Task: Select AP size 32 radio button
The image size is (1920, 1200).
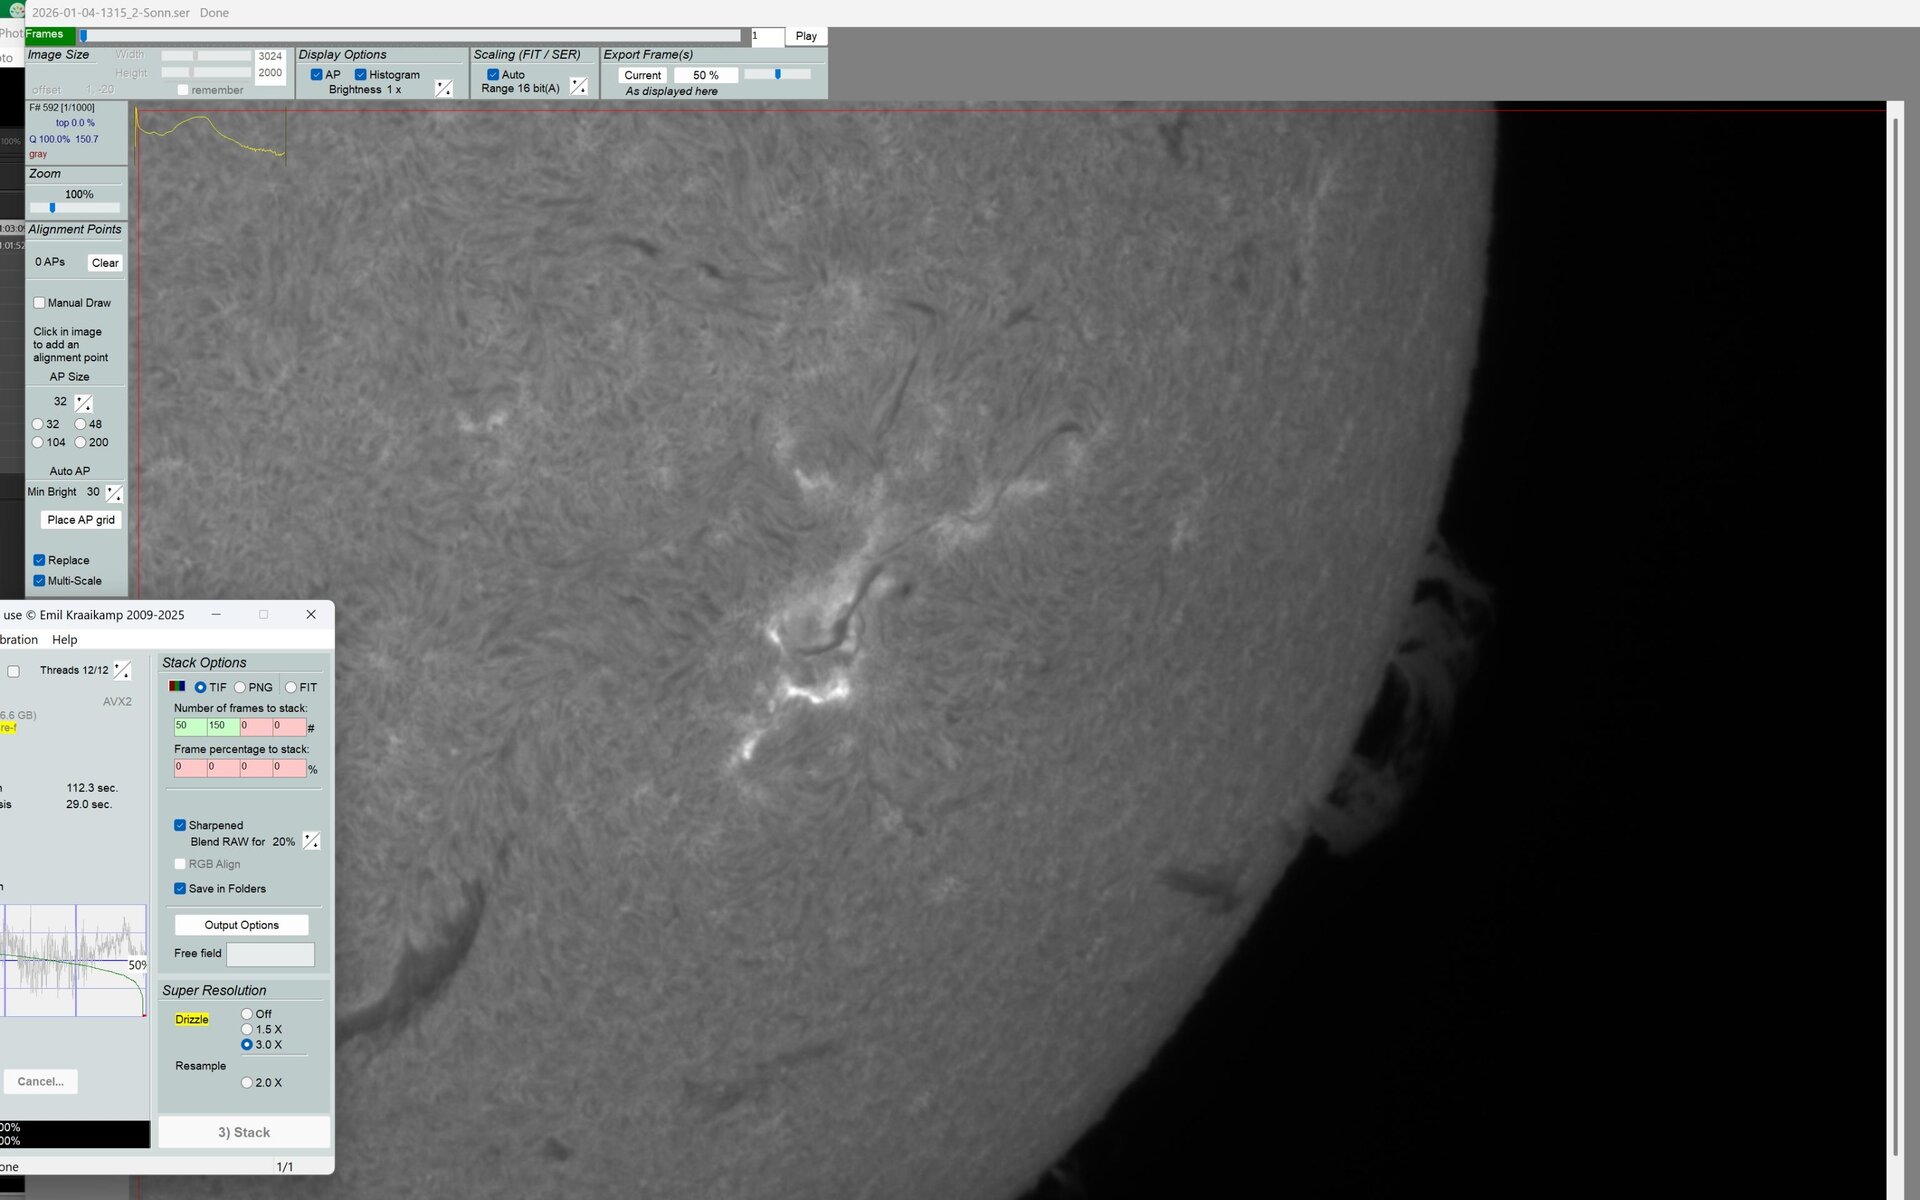Action: coord(38,425)
